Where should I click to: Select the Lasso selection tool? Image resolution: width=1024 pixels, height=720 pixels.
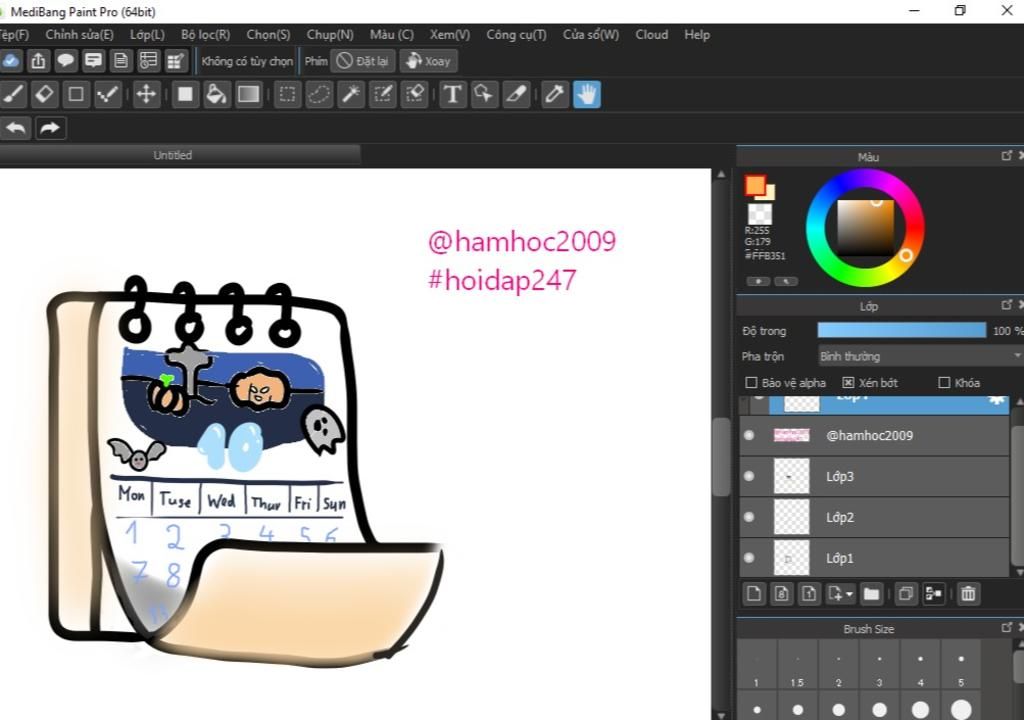[x=319, y=95]
